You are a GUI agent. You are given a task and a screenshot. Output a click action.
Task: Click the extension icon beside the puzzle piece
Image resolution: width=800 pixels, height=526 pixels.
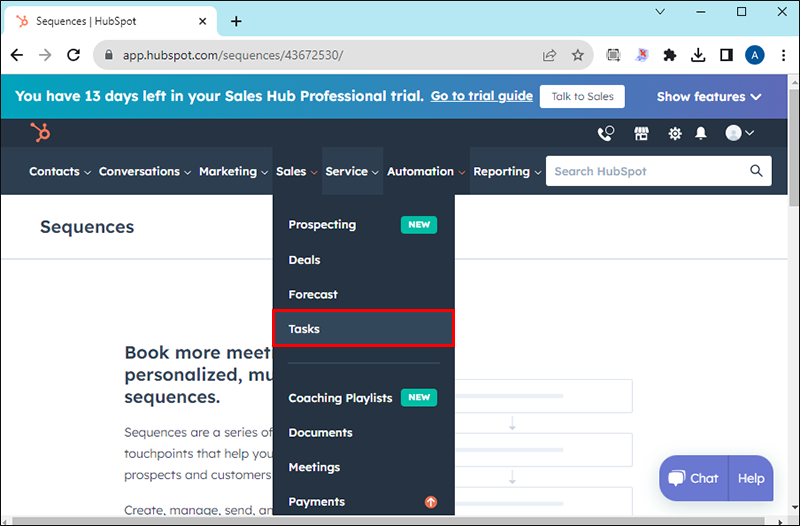642,55
